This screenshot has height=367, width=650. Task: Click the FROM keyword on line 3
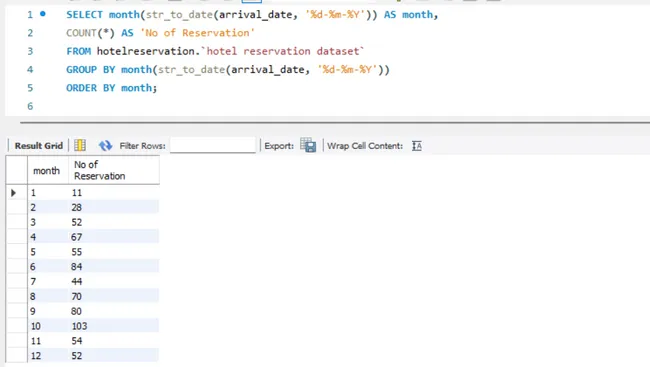[78, 51]
